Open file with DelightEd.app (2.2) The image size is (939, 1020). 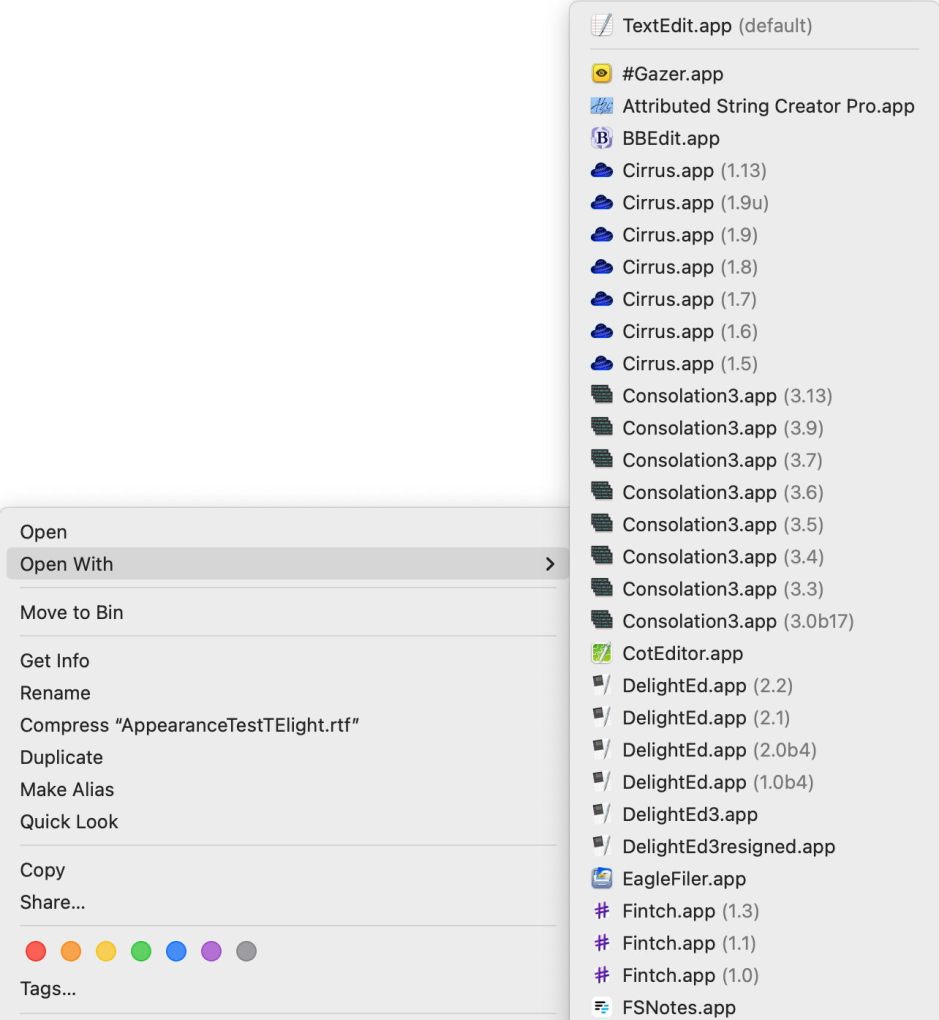point(684,686)
